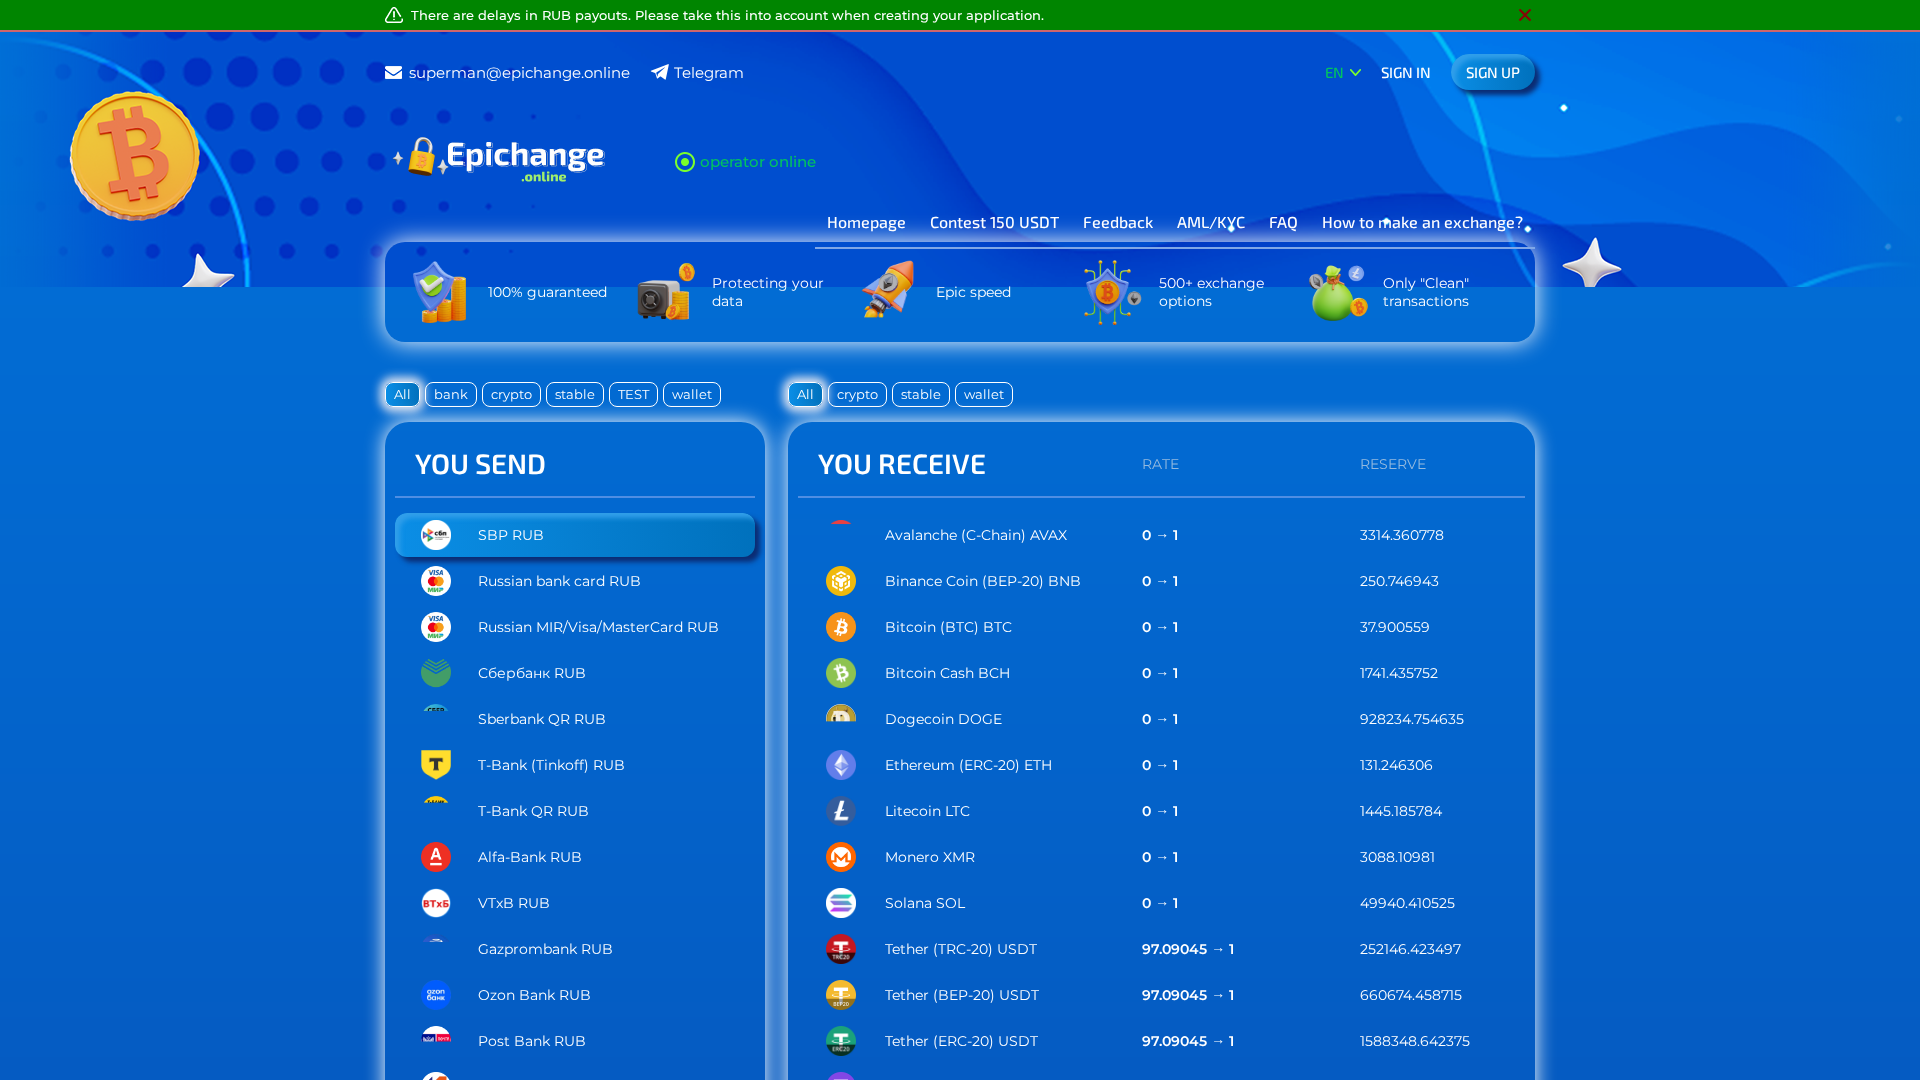
Task: Filter You Send list by stable
Action: (575, 394)
